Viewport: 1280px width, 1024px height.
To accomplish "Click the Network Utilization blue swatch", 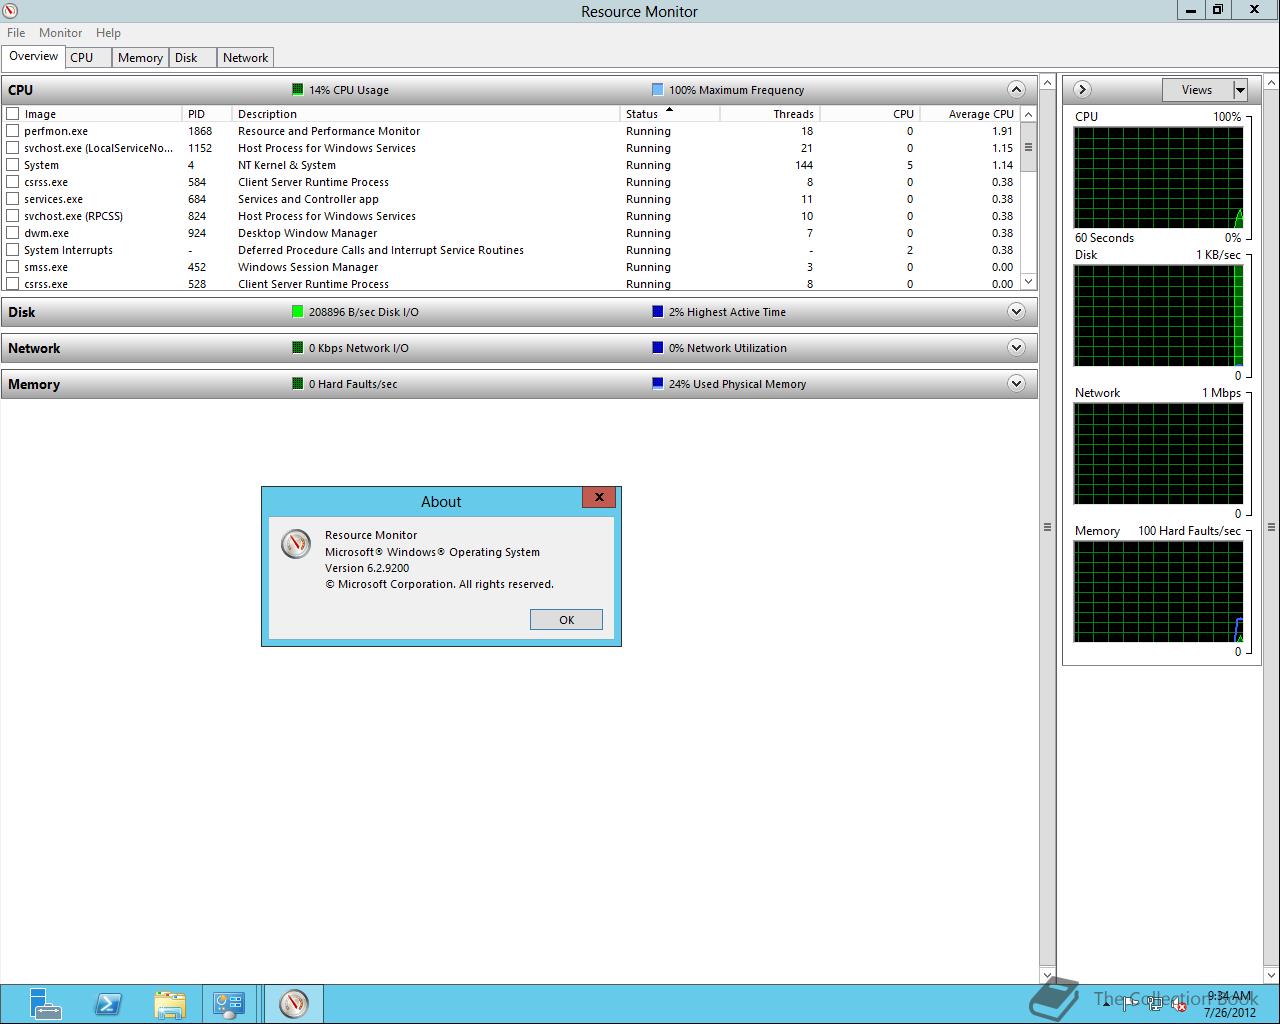I will pos(657,348).
